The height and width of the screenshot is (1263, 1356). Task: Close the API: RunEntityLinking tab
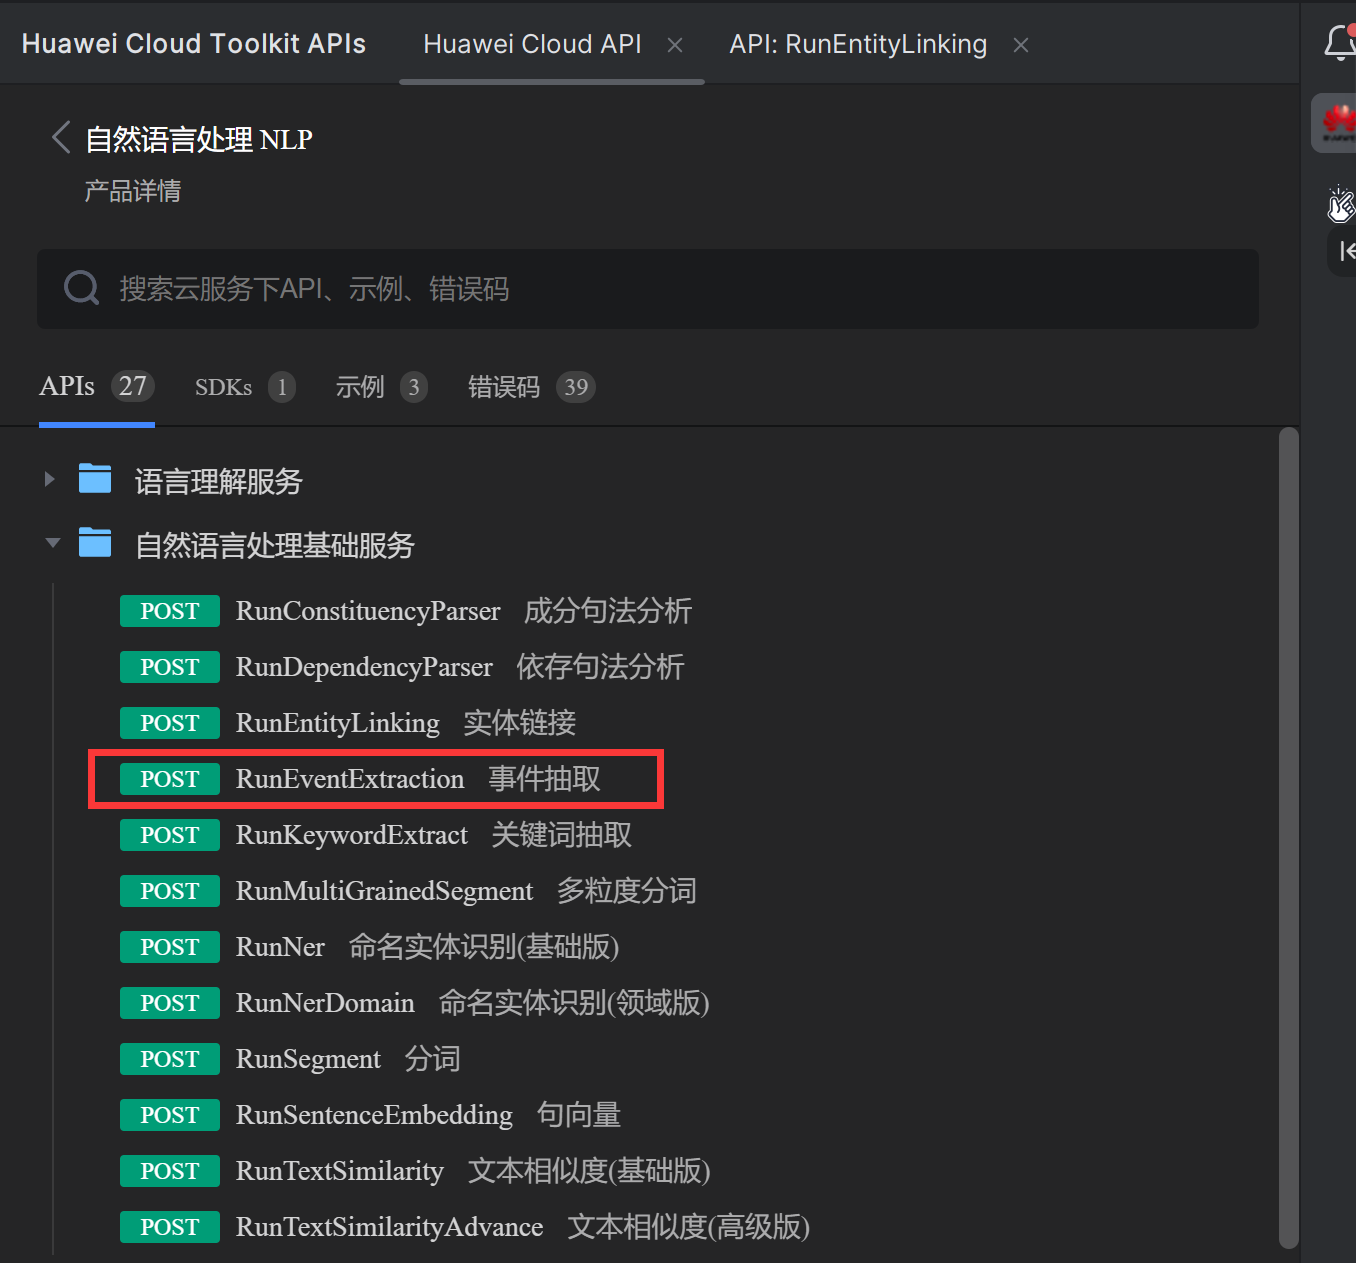click(1021, 45)
